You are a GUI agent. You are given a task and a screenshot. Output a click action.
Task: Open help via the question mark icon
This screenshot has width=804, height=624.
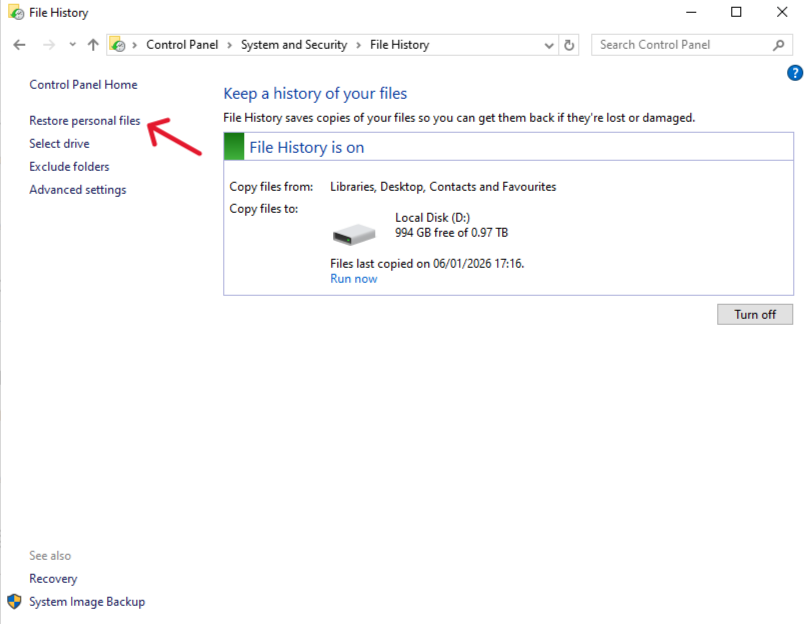point(795,72)
